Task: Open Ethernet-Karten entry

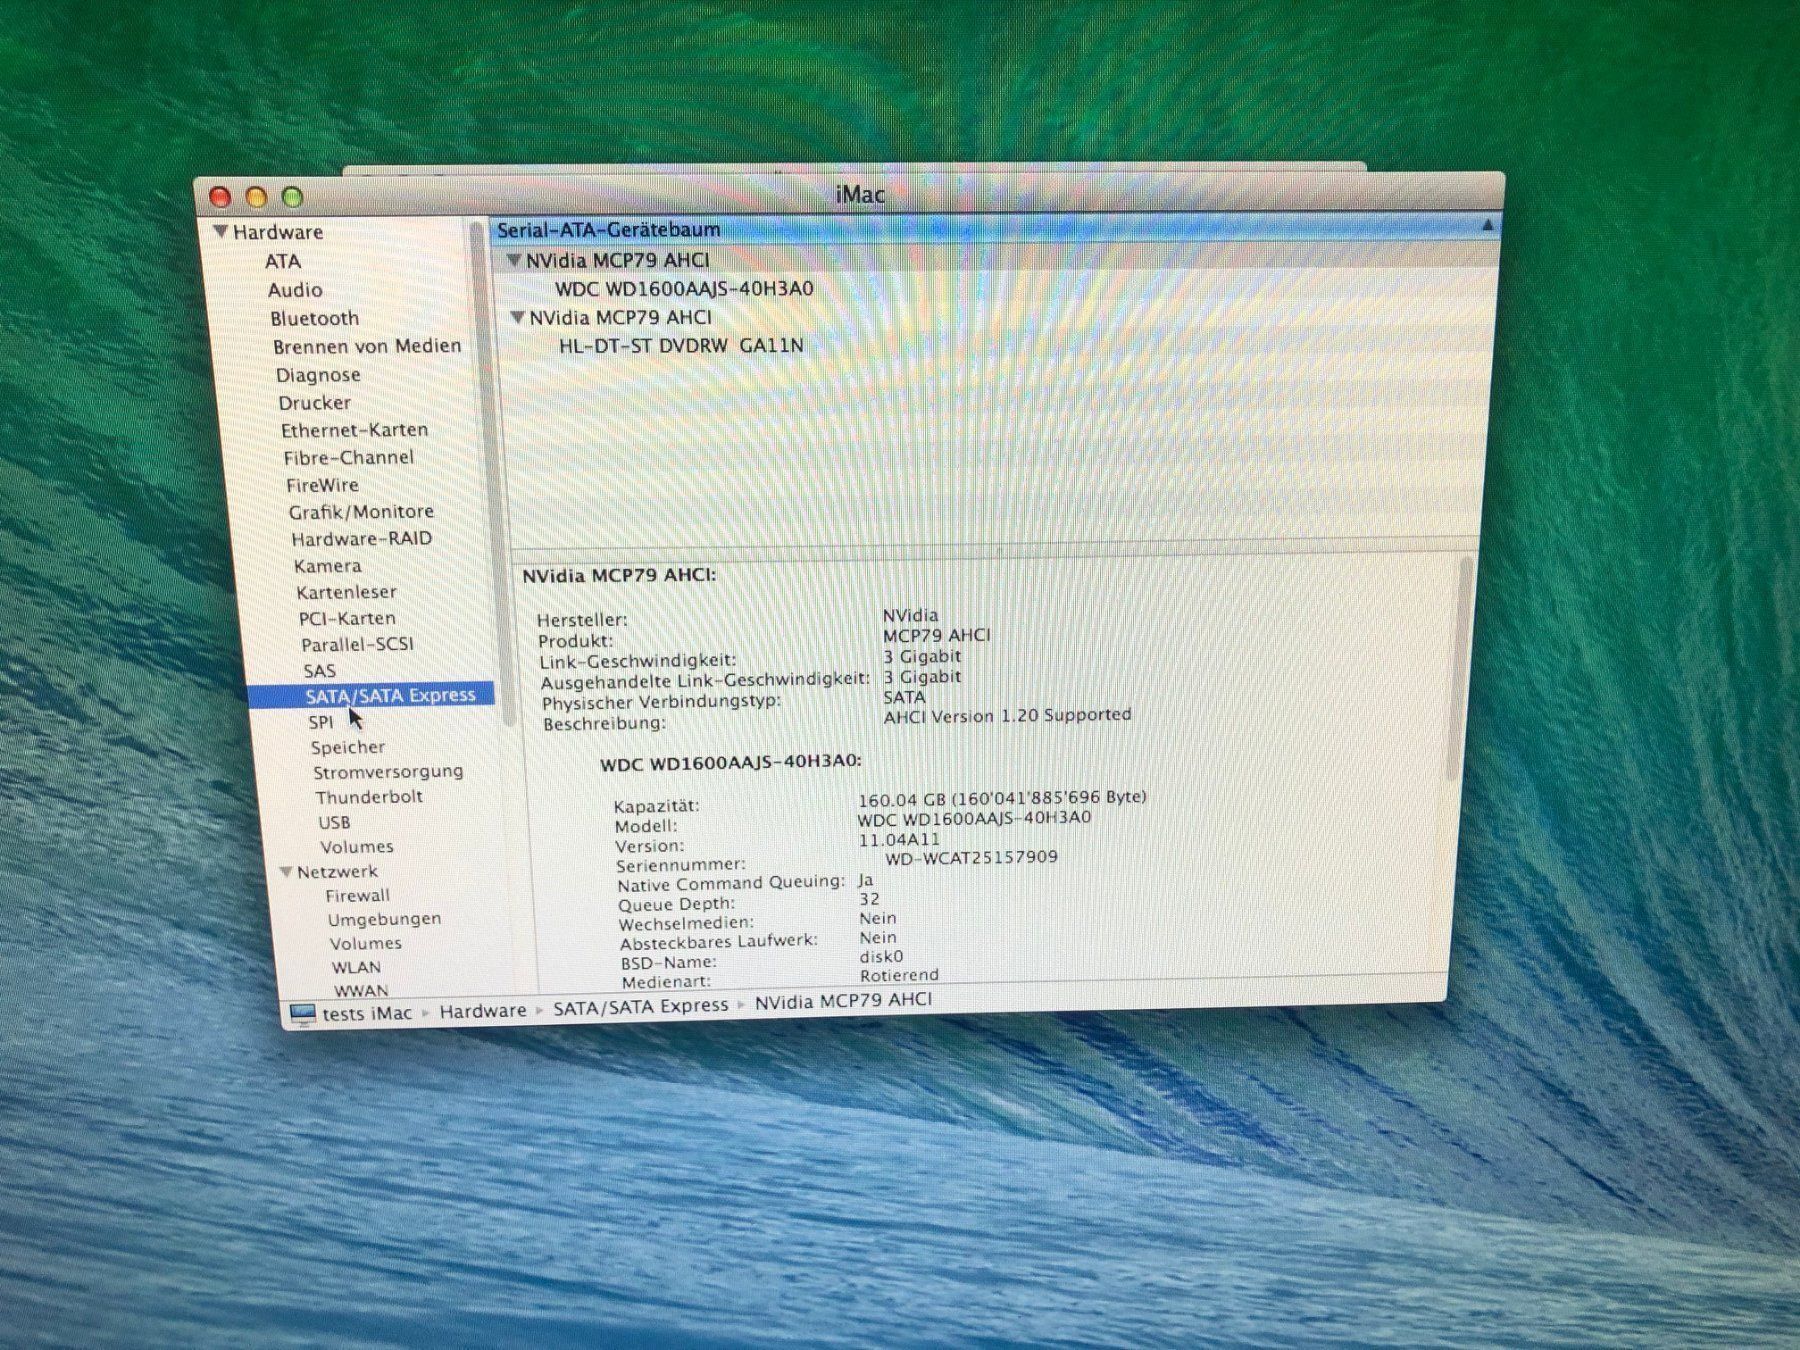Action: (354, 430)
